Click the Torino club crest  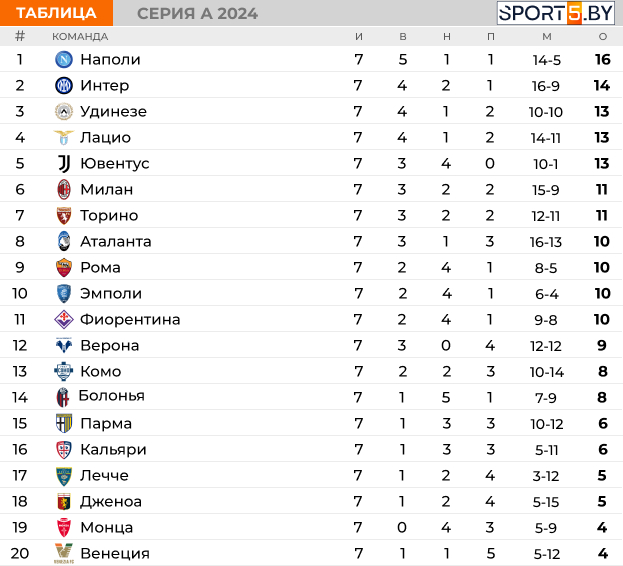[x=64, y=215]
